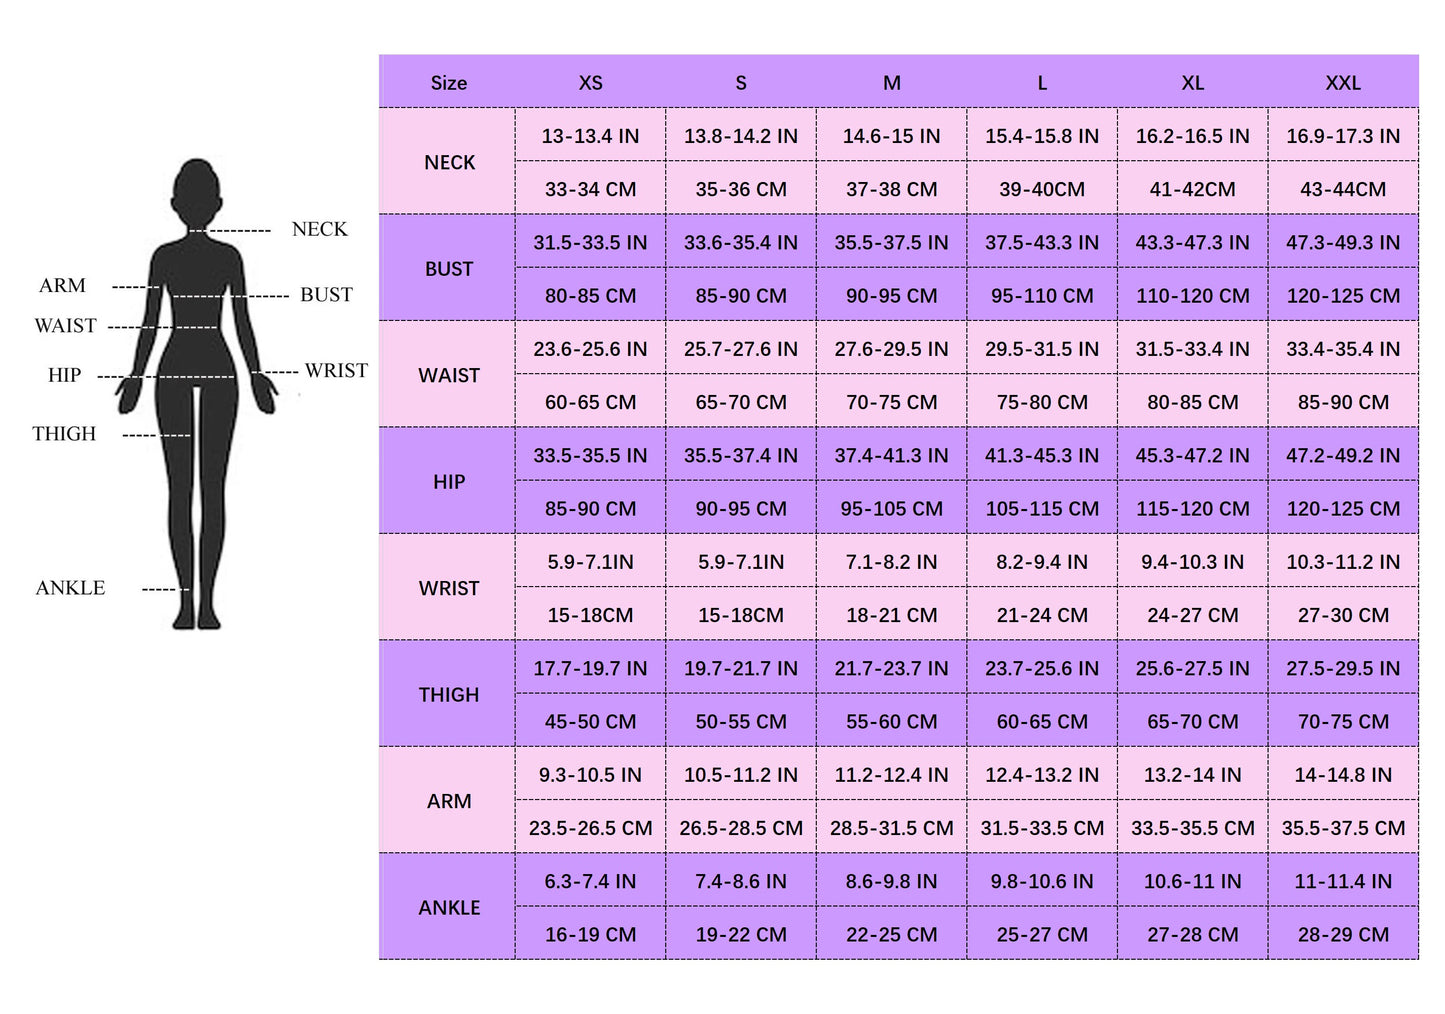Screen dimensions: 1445x1014
Task: Select the 120-125 CM hip cell
Action: tap(1342, 509)
